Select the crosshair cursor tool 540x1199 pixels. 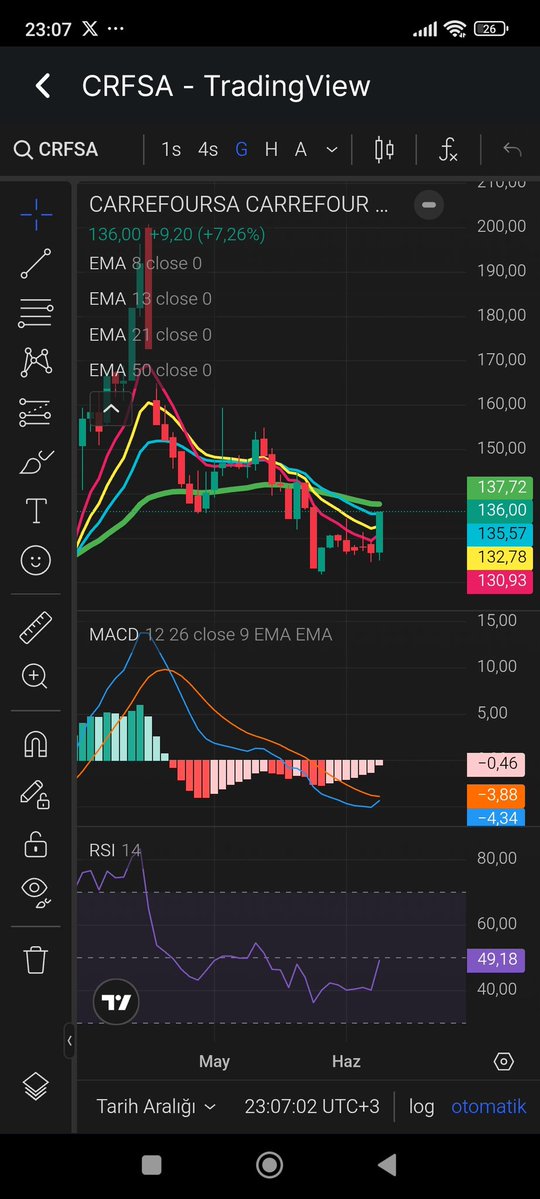point(36,213)
